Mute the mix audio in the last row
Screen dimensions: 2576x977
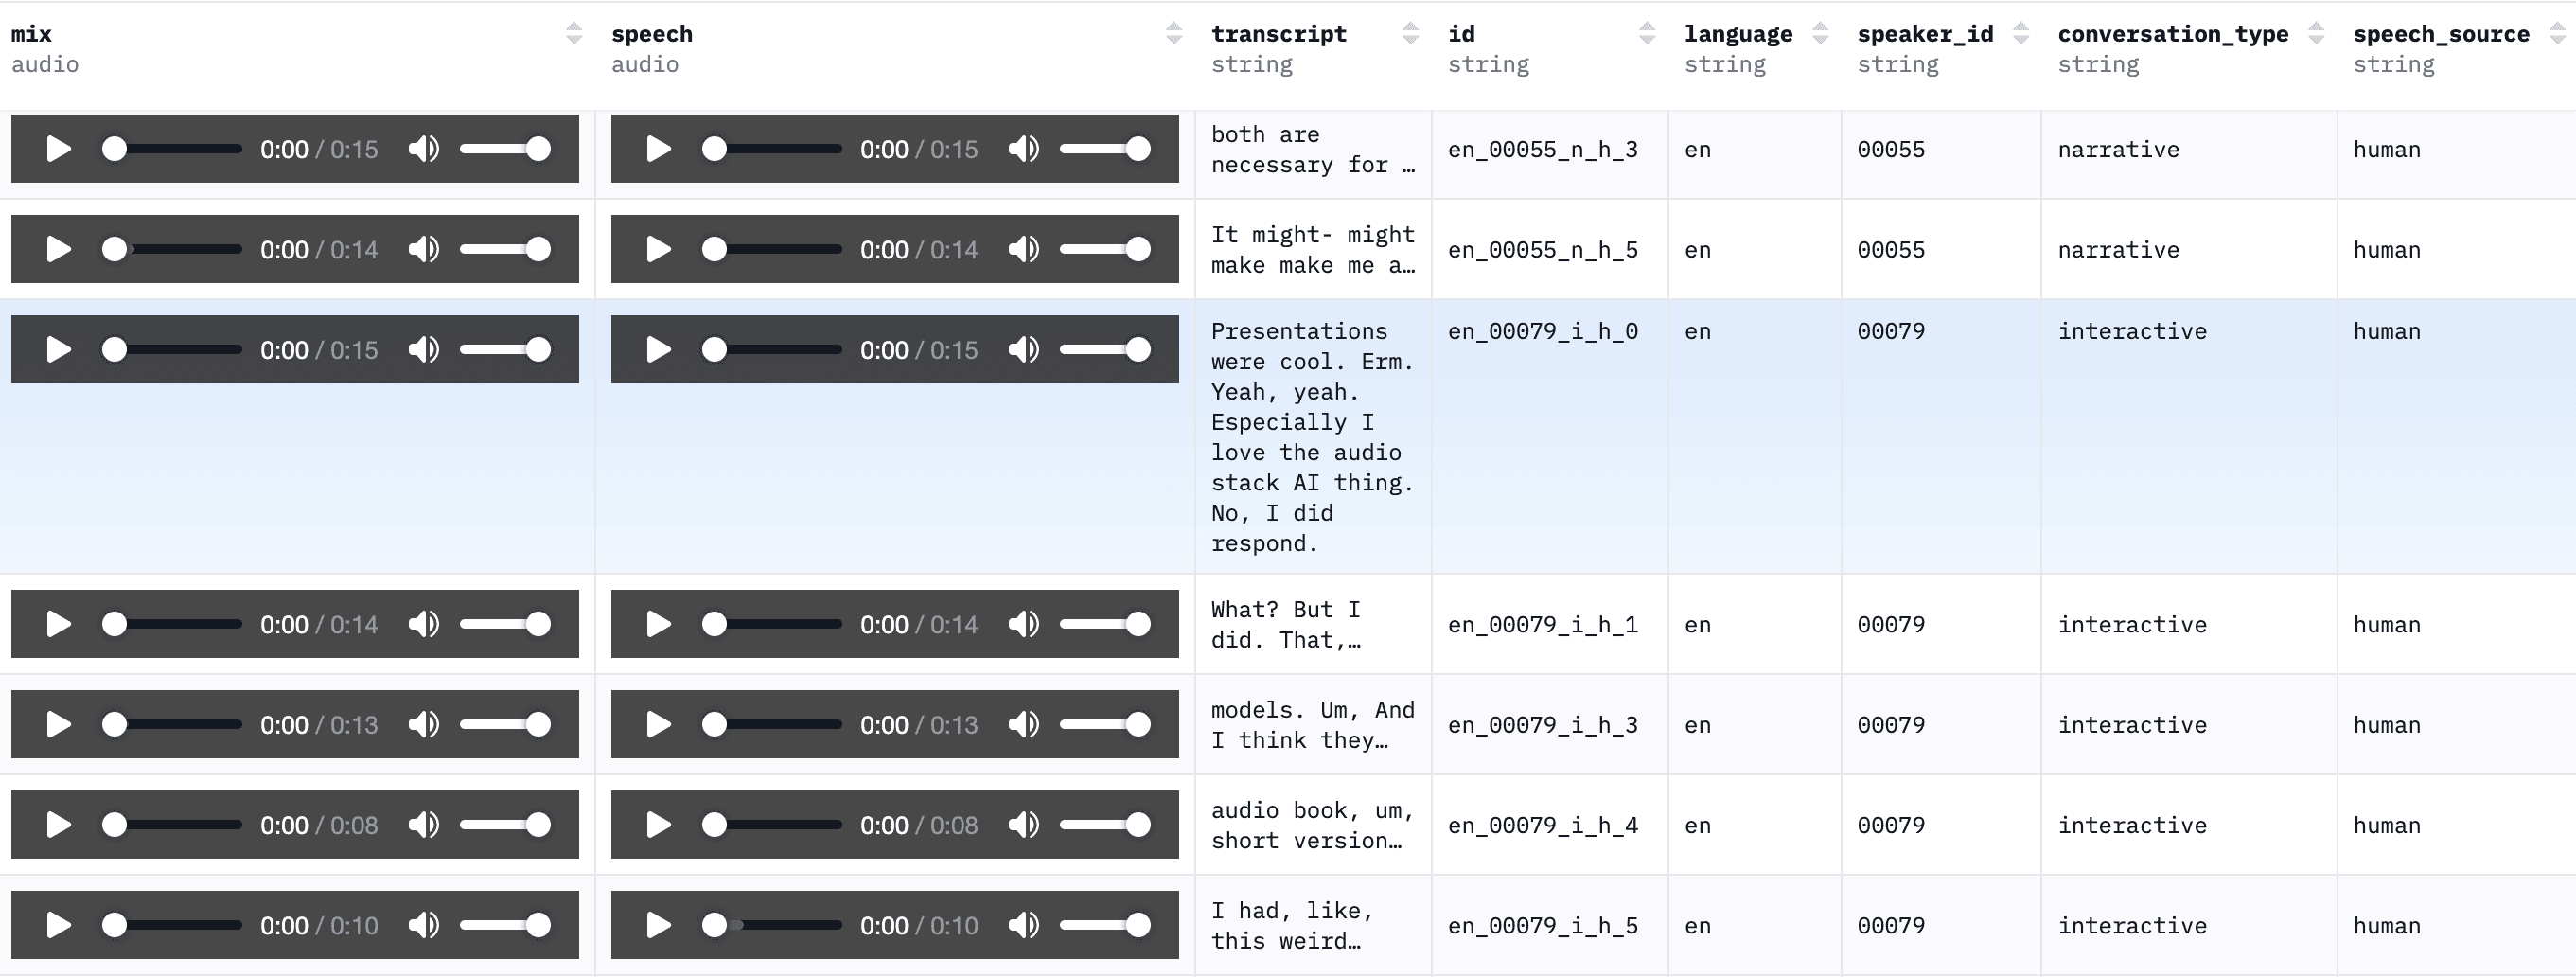[x=424, y=925]
